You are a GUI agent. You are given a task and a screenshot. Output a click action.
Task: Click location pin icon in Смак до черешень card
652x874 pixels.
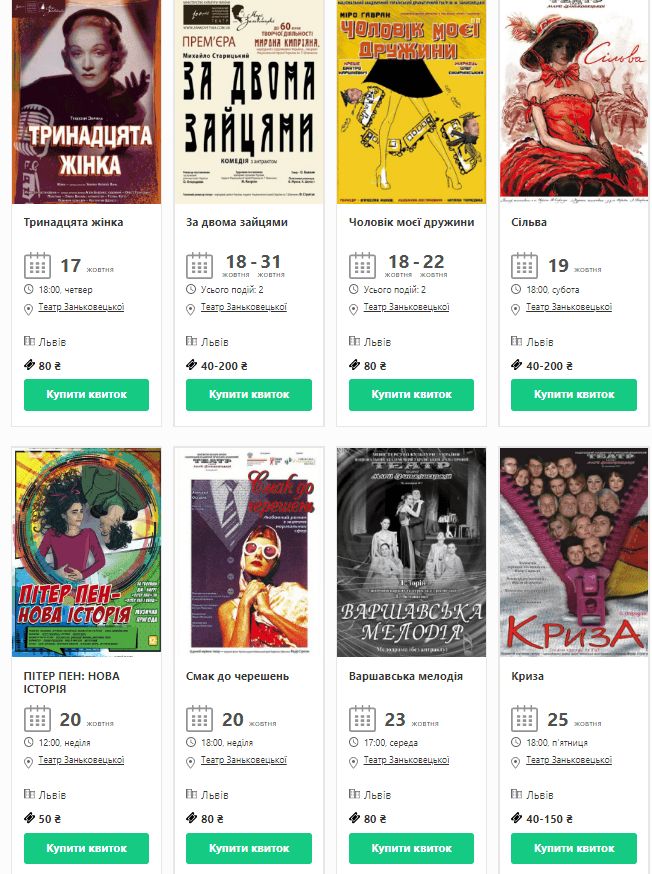pyautogui.click(x=191, y=763)
